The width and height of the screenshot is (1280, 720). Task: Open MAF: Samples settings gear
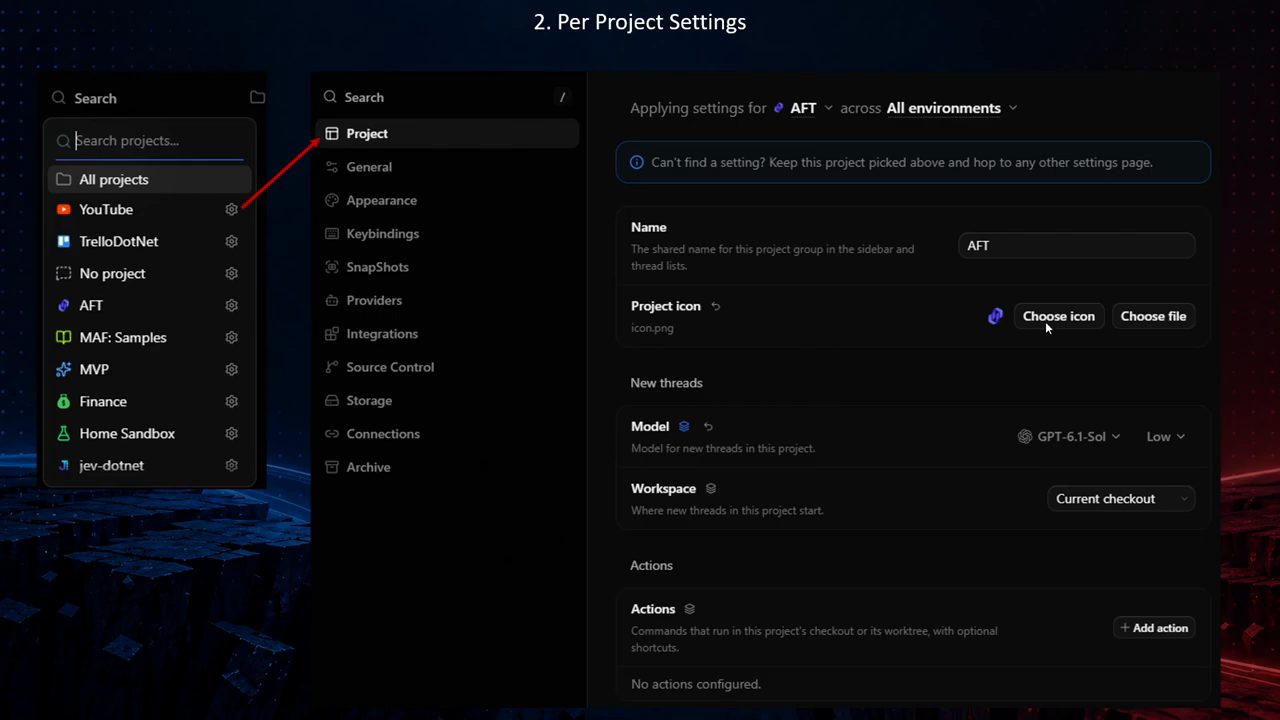pos(231,337)
